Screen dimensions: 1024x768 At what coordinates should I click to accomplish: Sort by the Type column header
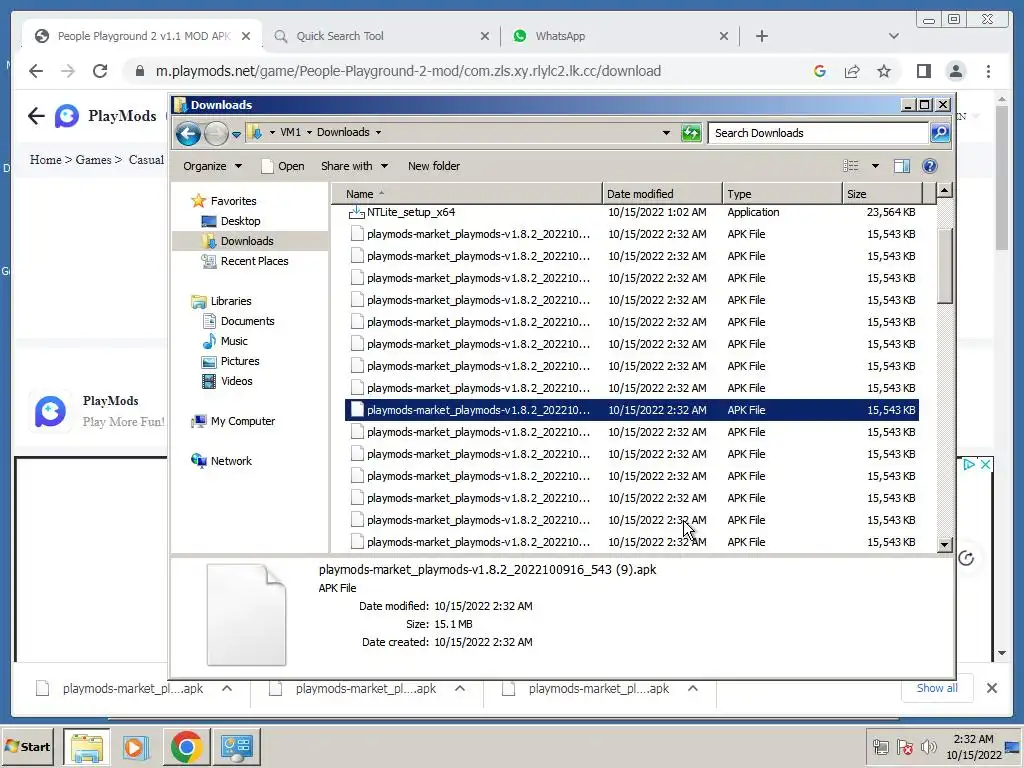[x=782, y=194]
